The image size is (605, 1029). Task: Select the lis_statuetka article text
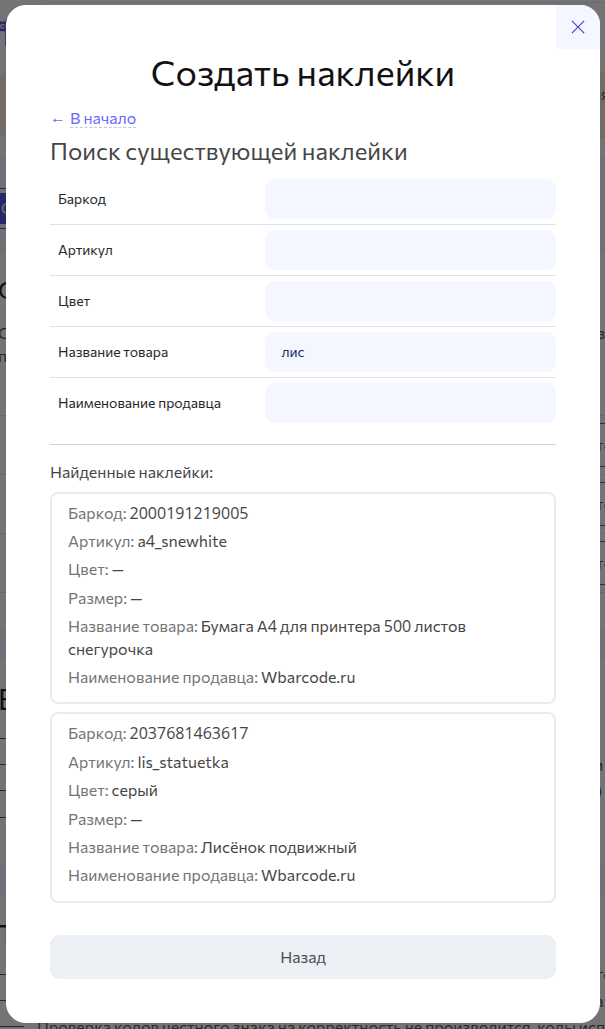click(x=183, y=763)
